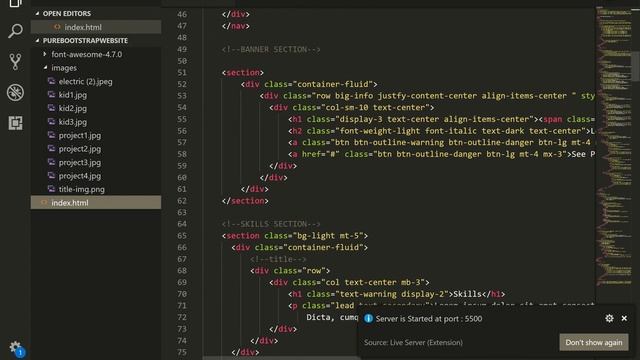Click "col text-center mb-3" on line 69
The image size is (640, 360).
pyautogui.click(x=373, y=282)
